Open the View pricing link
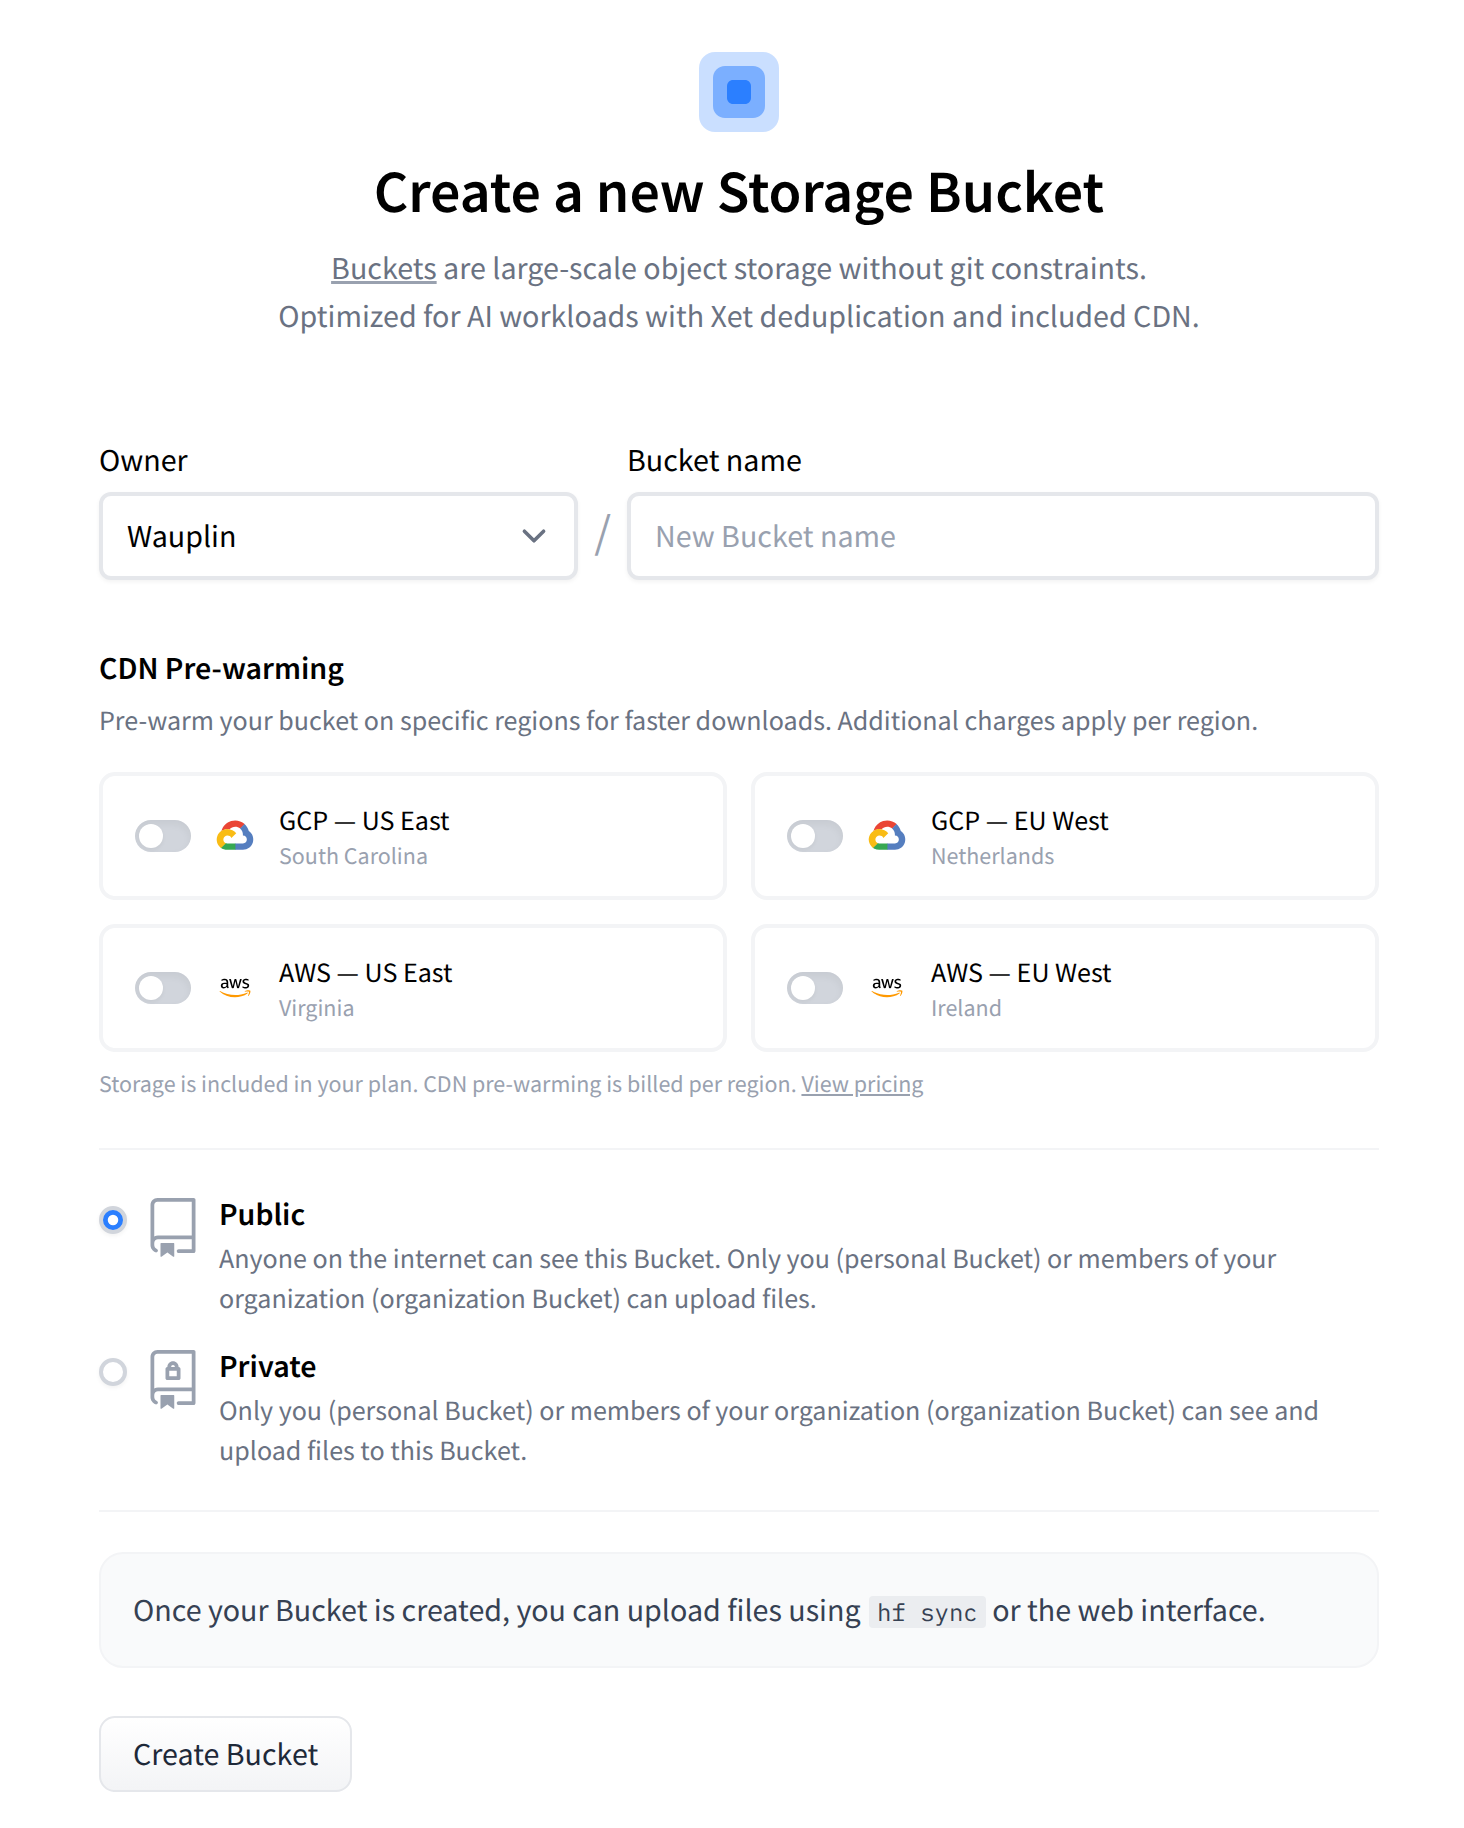This screenshot has width=1464, height=1828. 862,1085
